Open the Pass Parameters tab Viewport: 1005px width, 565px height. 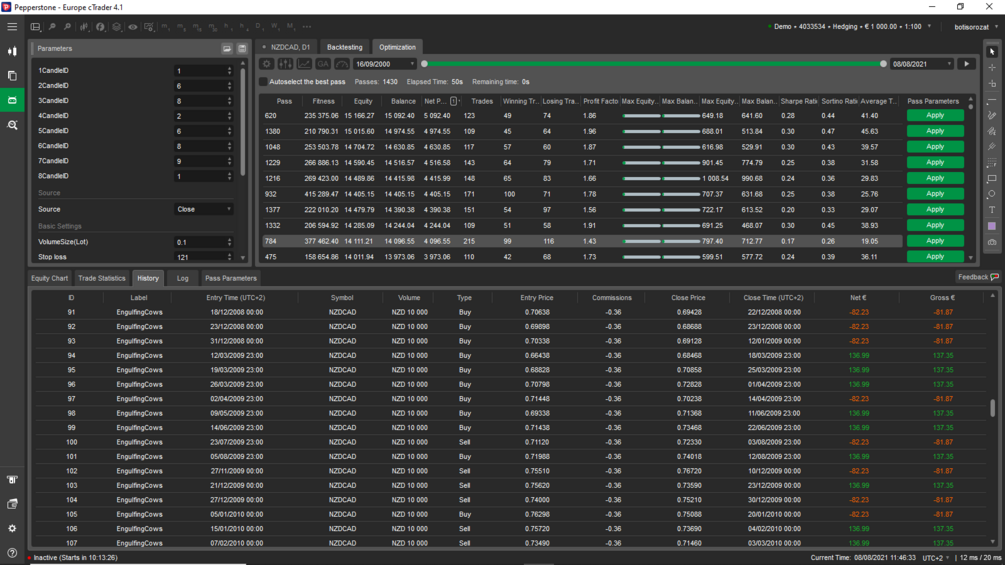(231, 278)
